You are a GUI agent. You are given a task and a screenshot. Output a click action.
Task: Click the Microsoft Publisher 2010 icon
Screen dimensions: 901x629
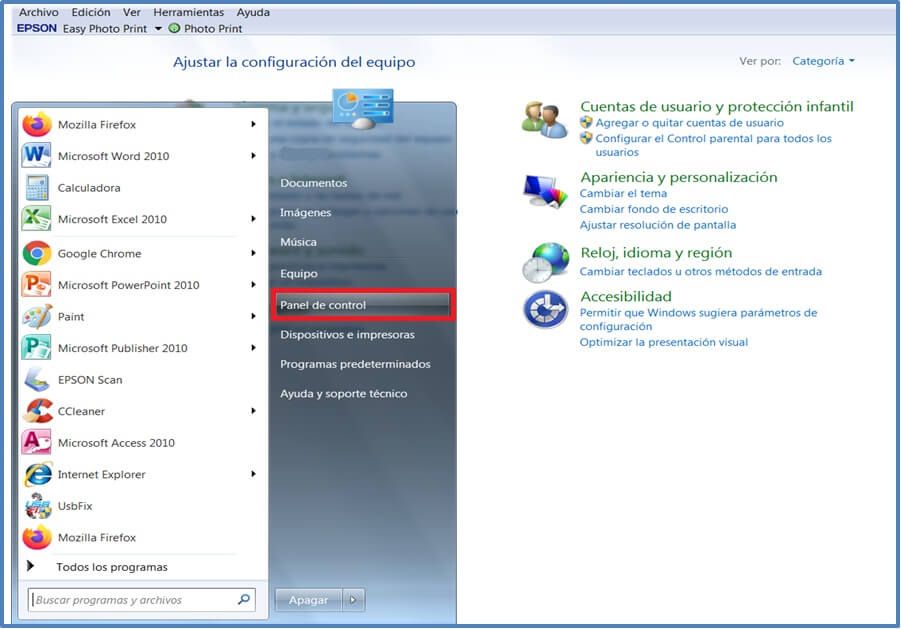[36, 348]
